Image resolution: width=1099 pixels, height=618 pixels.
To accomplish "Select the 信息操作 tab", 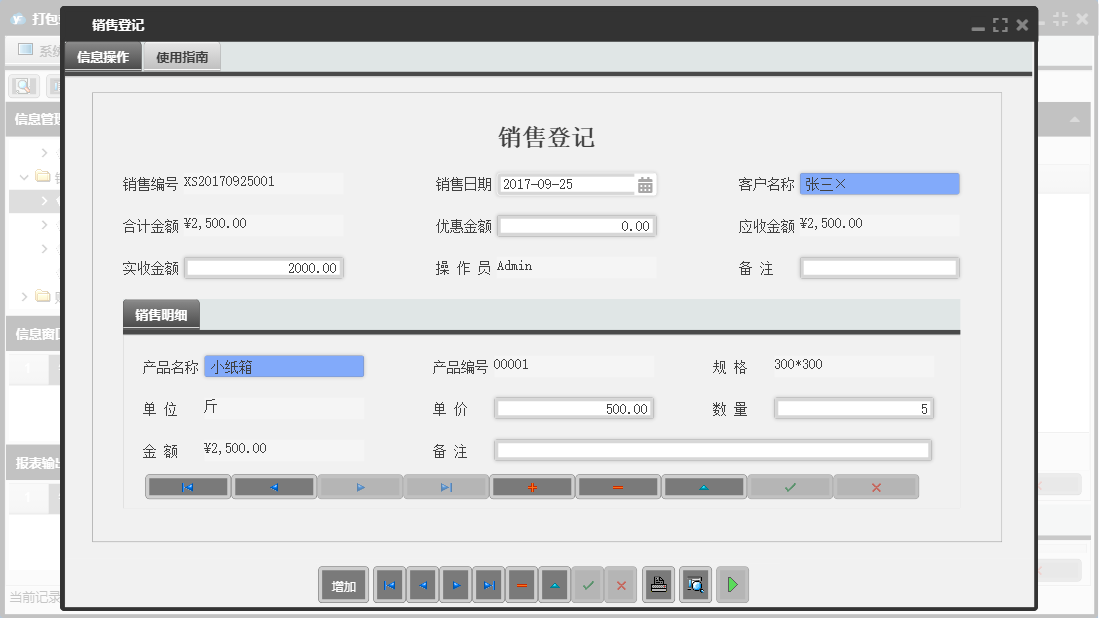I will 103,57.
